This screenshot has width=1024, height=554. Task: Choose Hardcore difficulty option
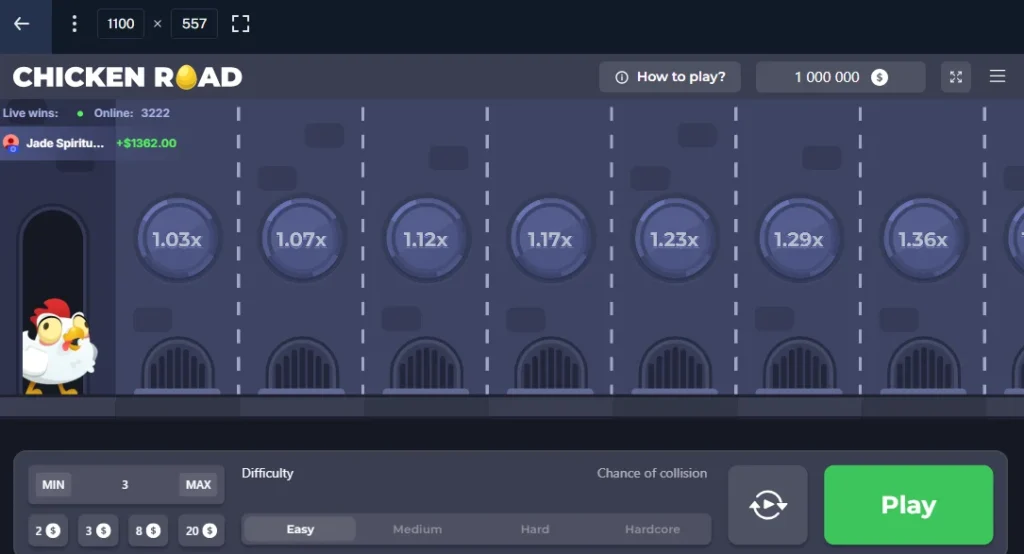click(x=652, y=529)
